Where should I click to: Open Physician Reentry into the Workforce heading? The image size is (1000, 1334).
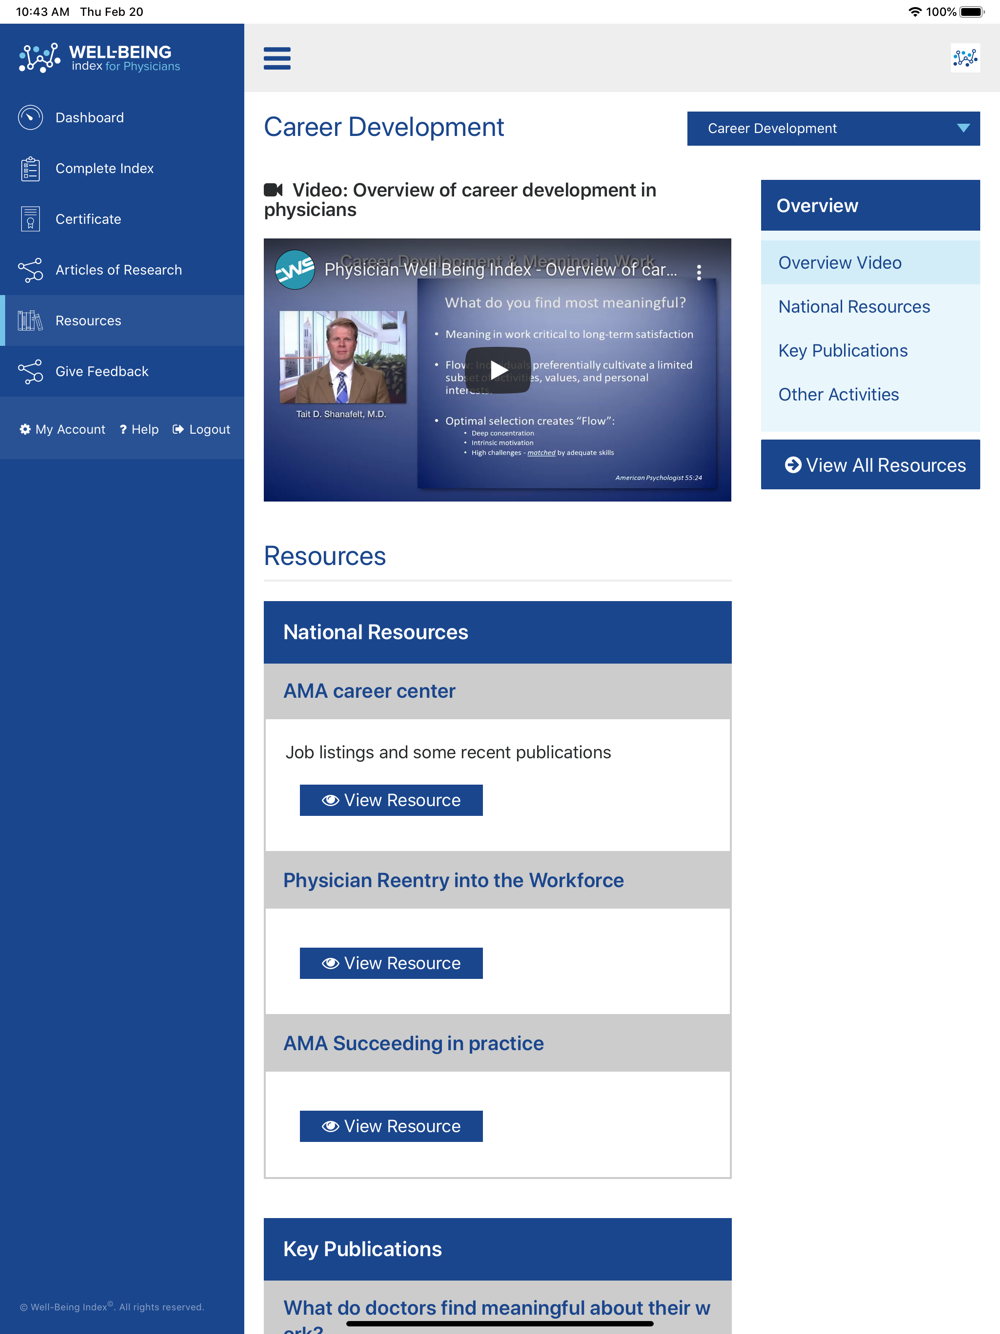(x=453, y=880)
